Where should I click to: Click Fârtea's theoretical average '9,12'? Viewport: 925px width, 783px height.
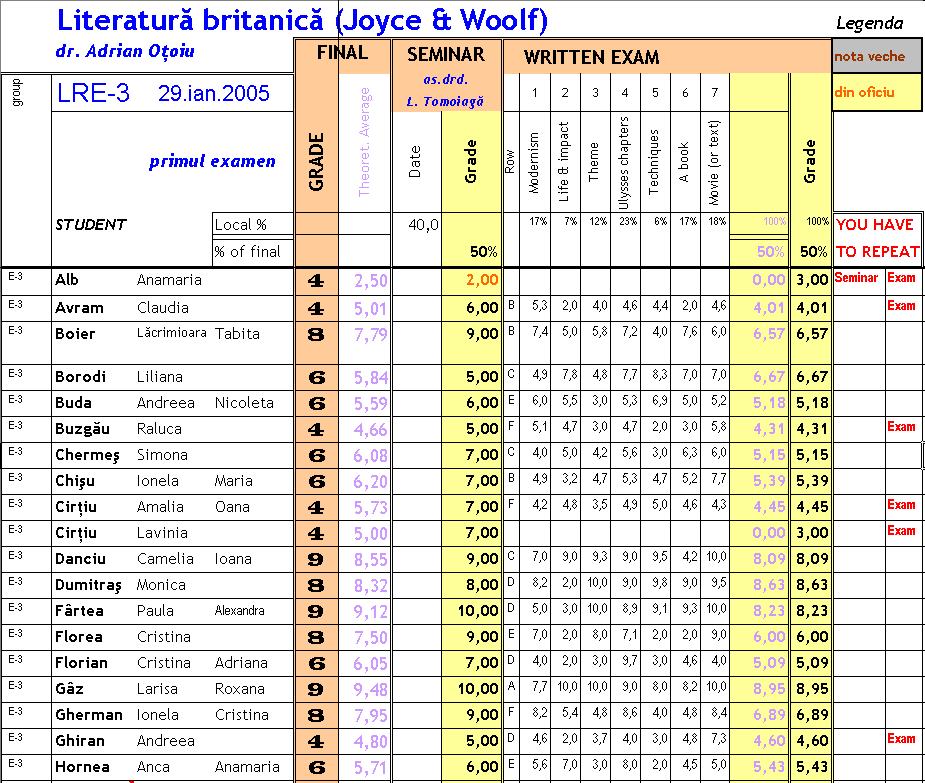point(370,612)
